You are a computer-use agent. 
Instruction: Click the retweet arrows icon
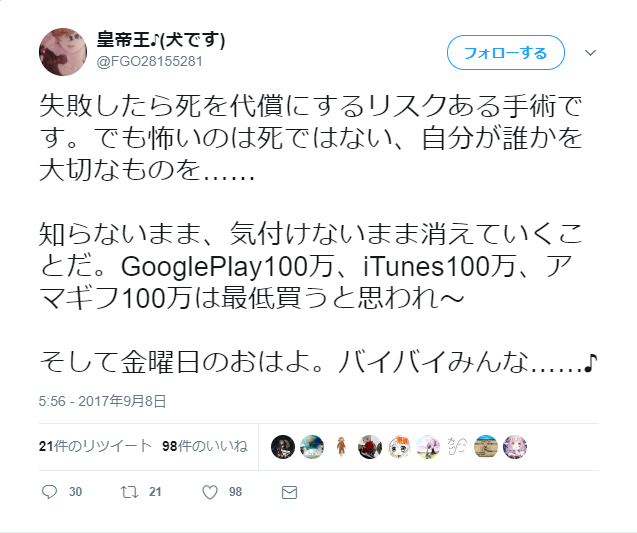(x=130, y=492)
